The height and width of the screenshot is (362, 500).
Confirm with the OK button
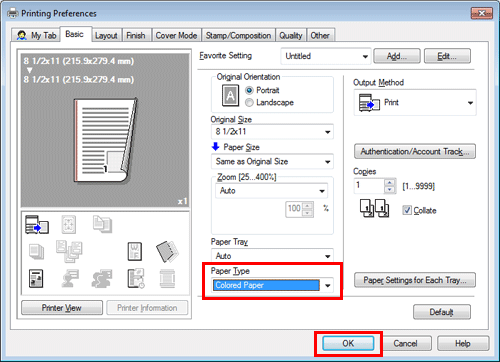(348, 343)
